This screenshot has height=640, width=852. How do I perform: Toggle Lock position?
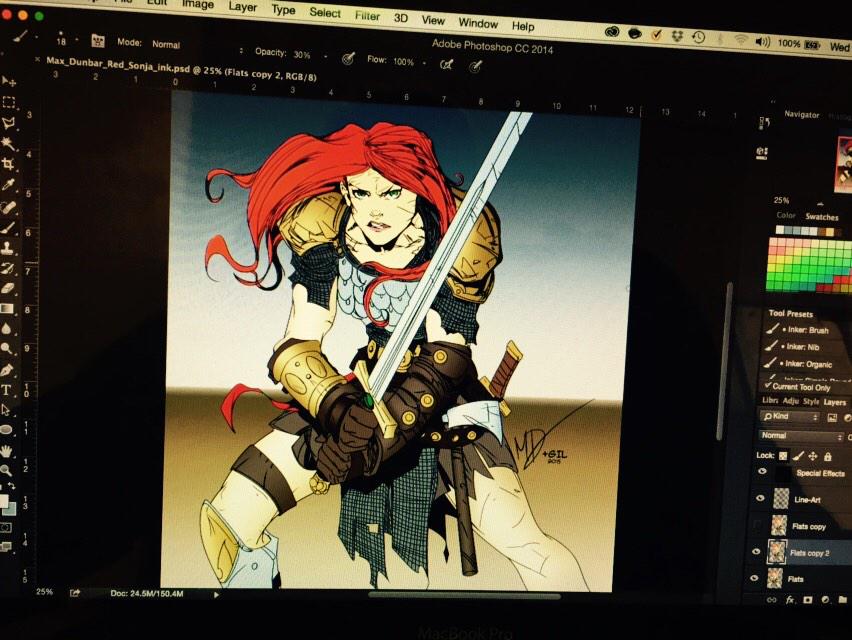point(813,456)
